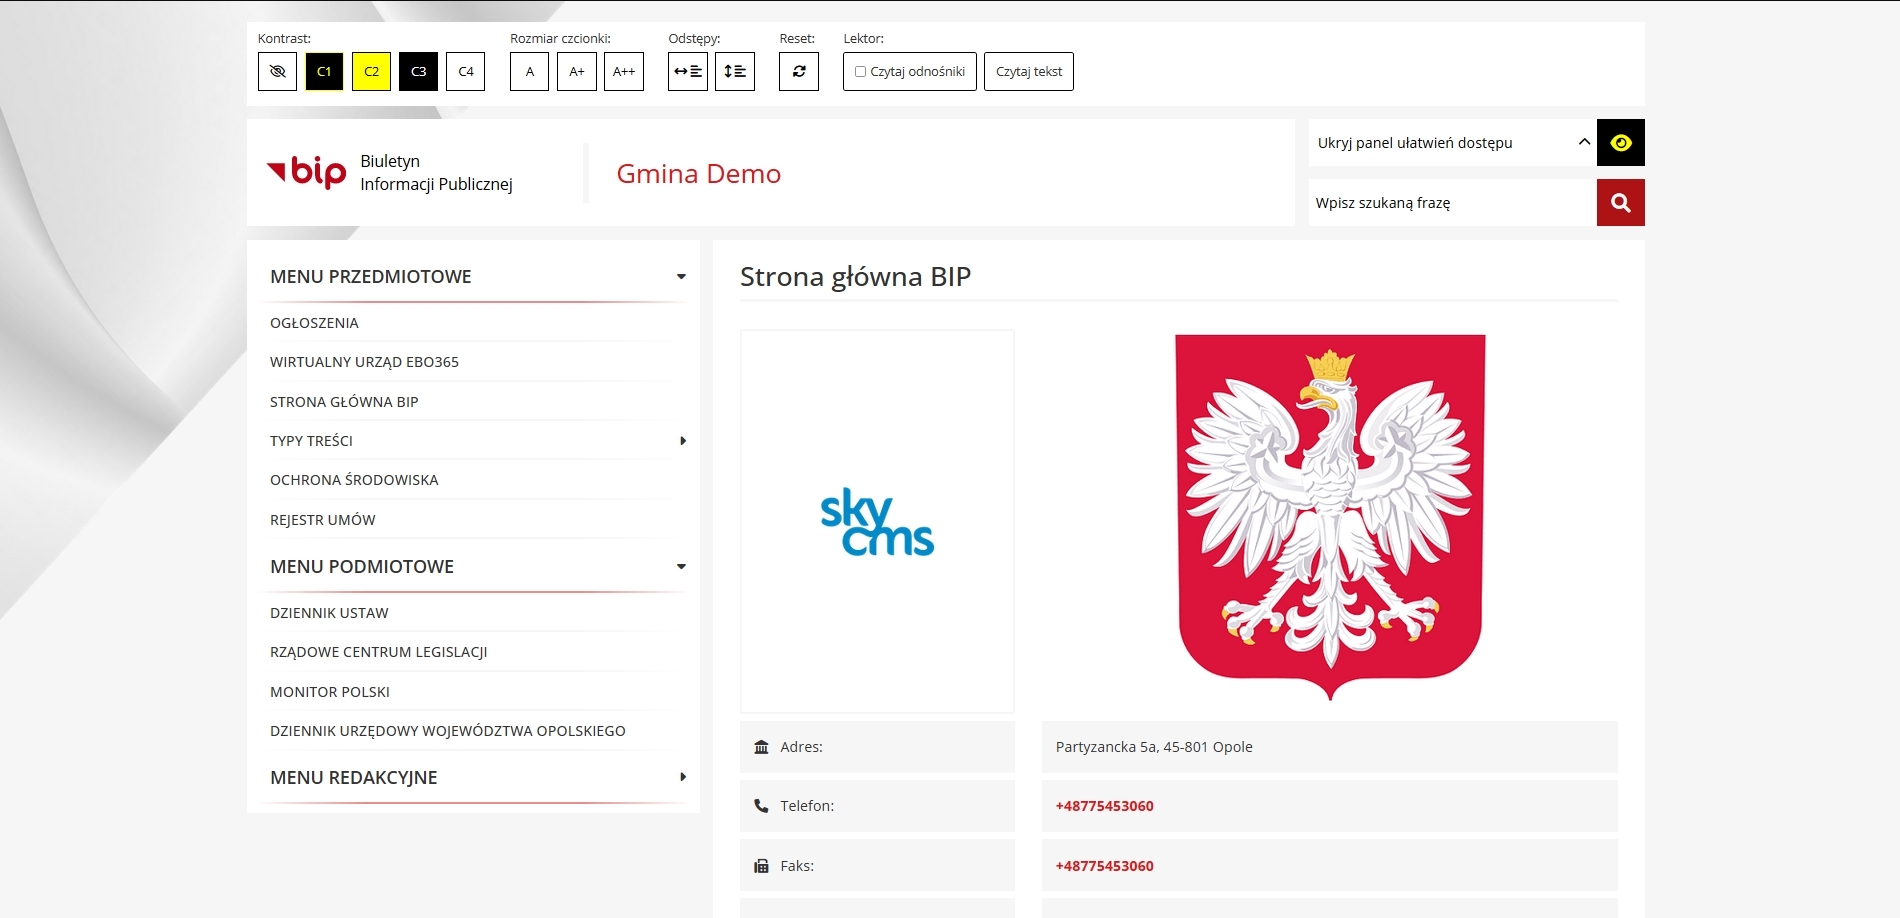The image size is (1900, 918).
Task: Open the Gmina Demo link
Action: pos(698,173)
